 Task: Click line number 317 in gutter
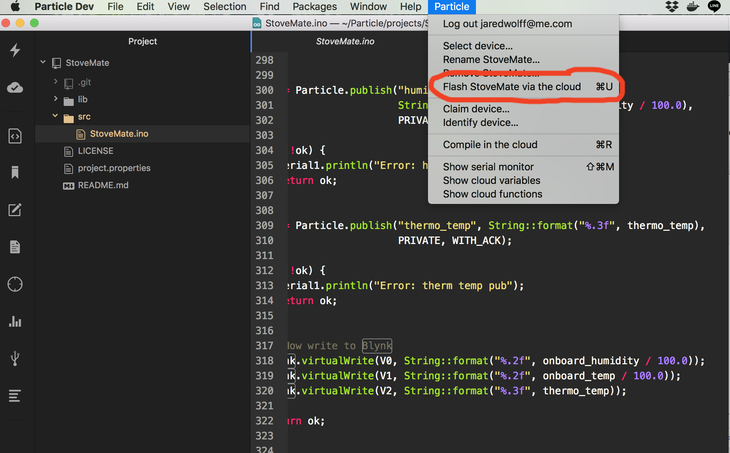tap(264, 345)
